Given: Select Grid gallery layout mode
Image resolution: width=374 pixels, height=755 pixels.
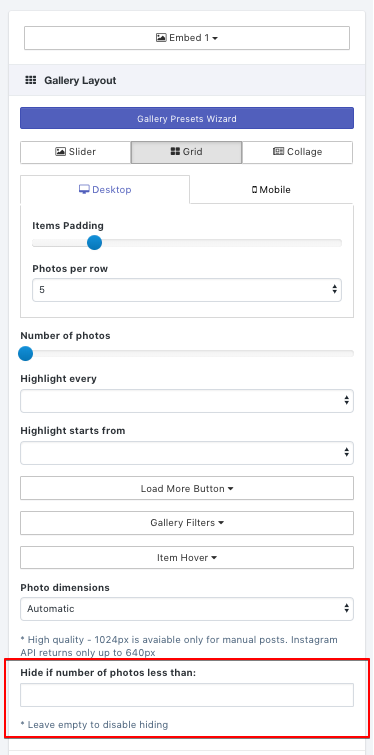Looking at the screenshot, I should (186, 152).
